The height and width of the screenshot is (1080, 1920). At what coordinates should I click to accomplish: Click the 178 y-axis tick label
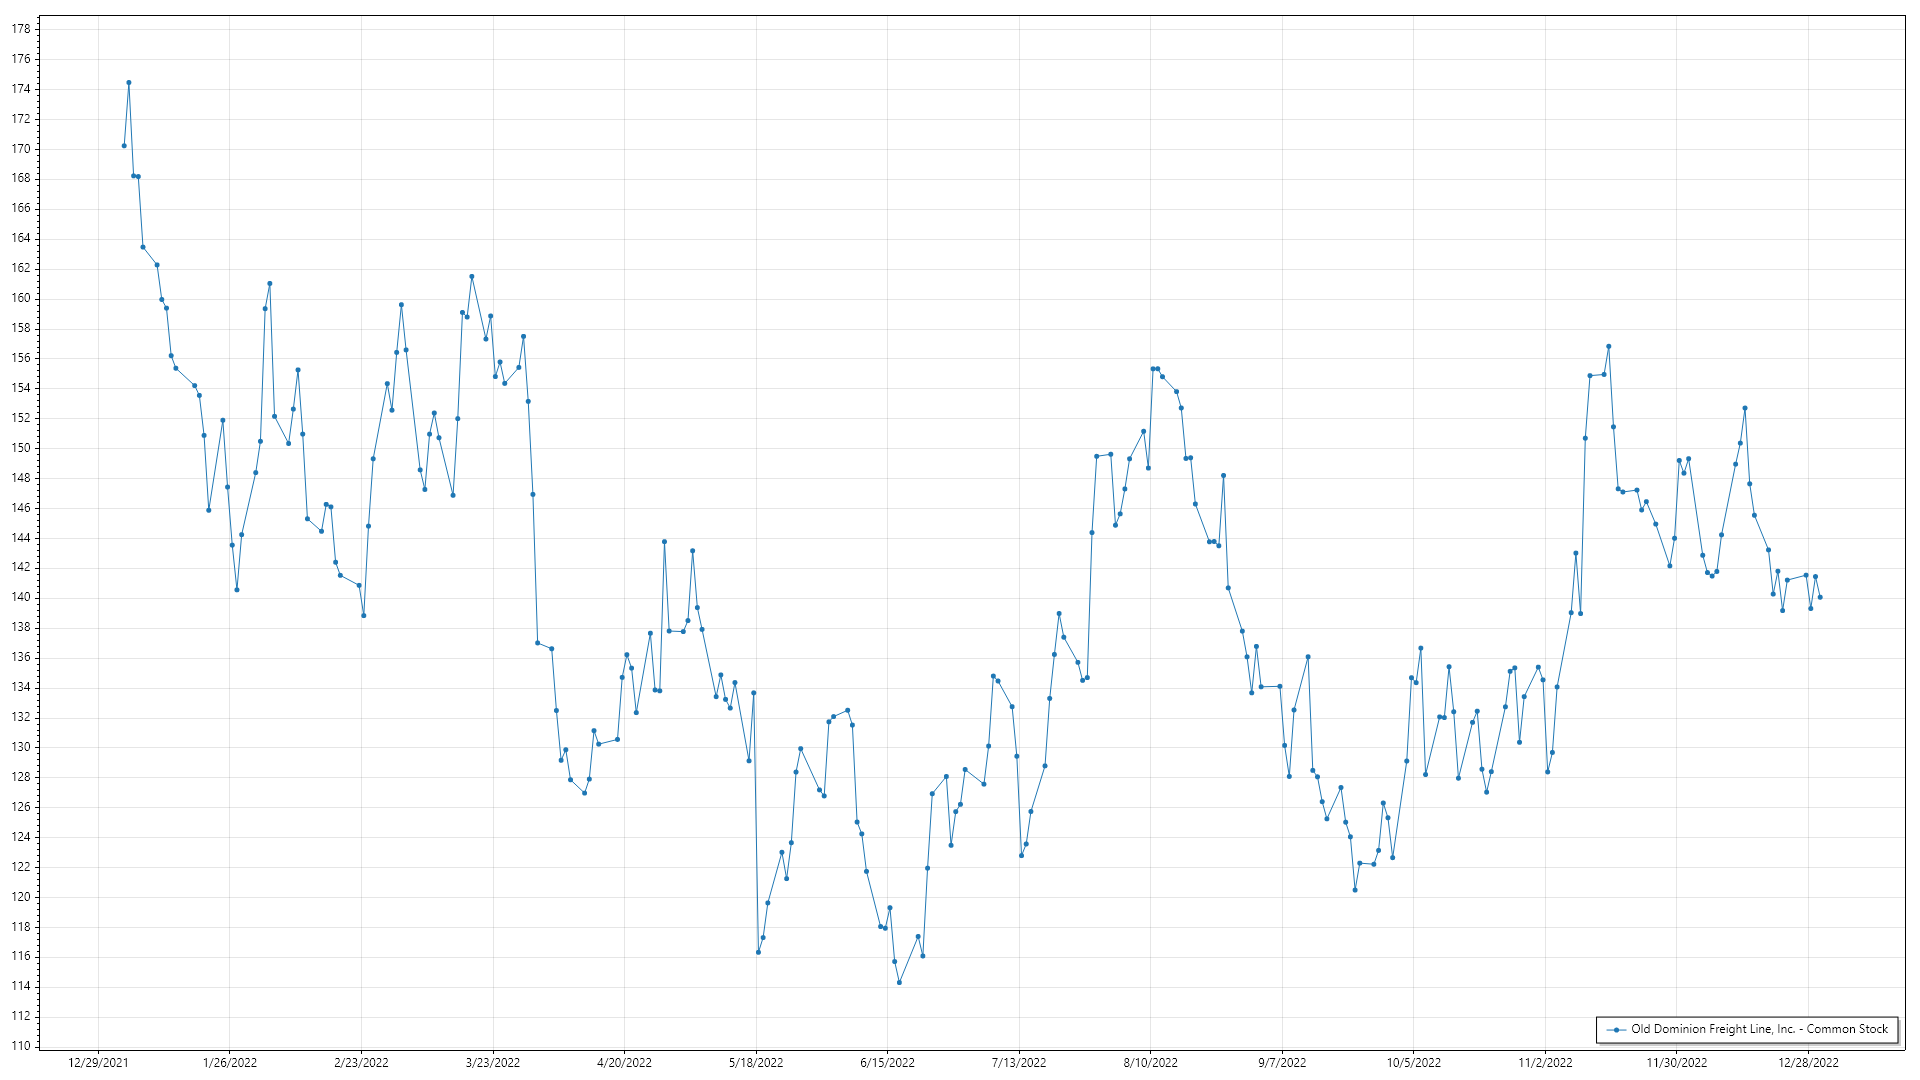[21, 29]
